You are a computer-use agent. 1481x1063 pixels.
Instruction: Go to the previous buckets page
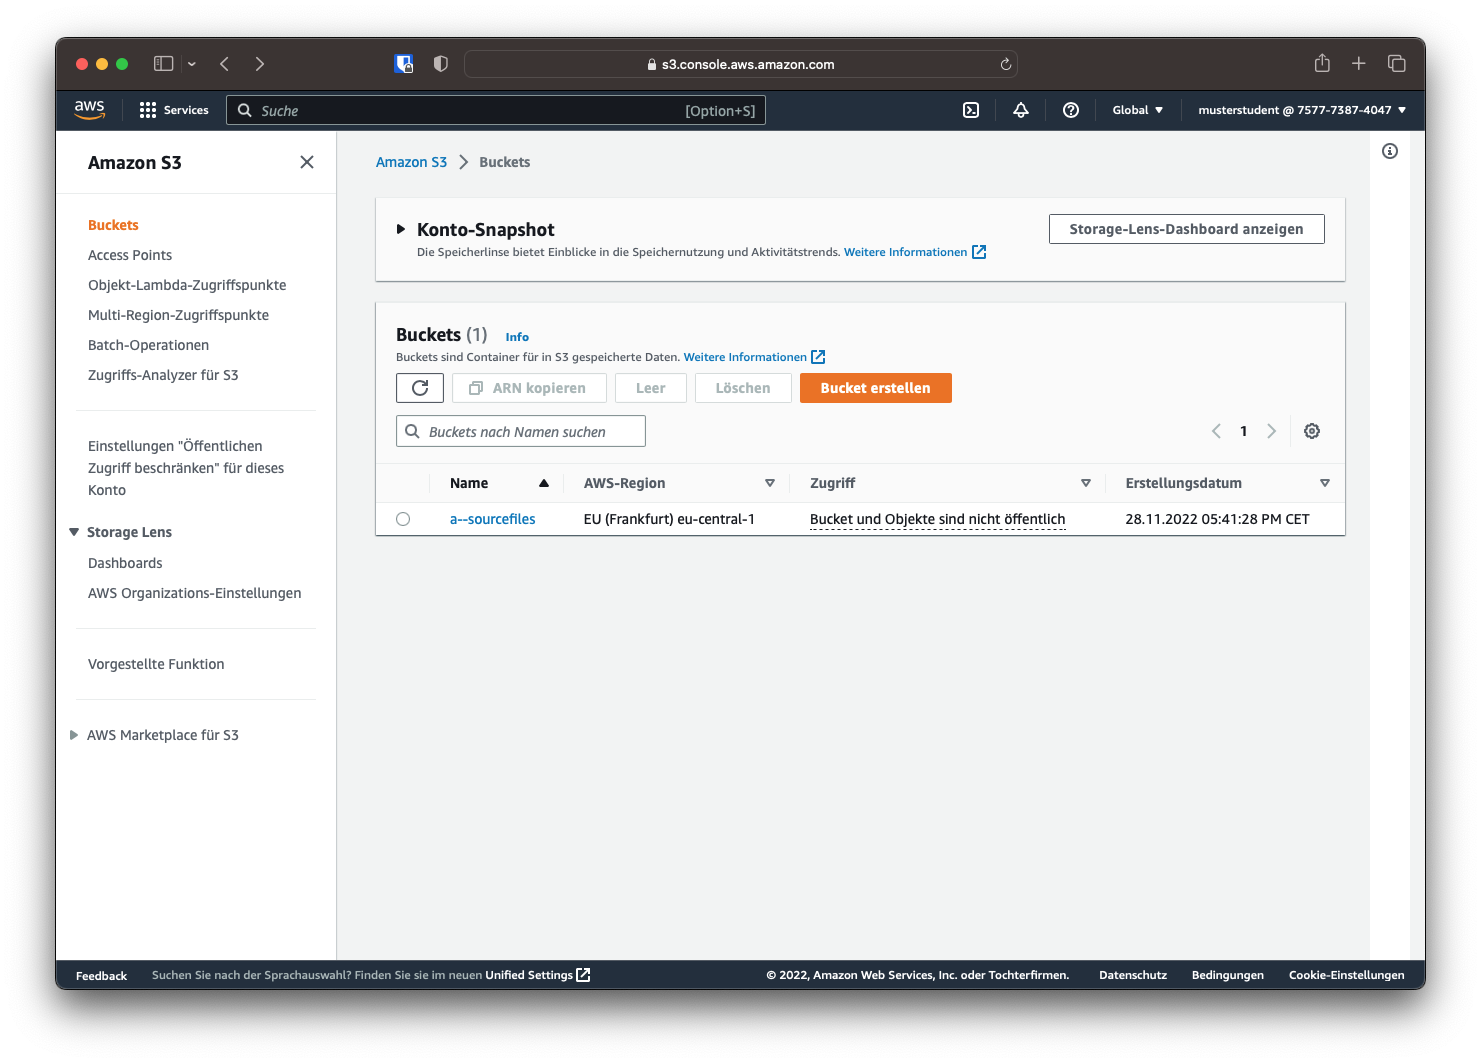click(x=1216, y=431)
